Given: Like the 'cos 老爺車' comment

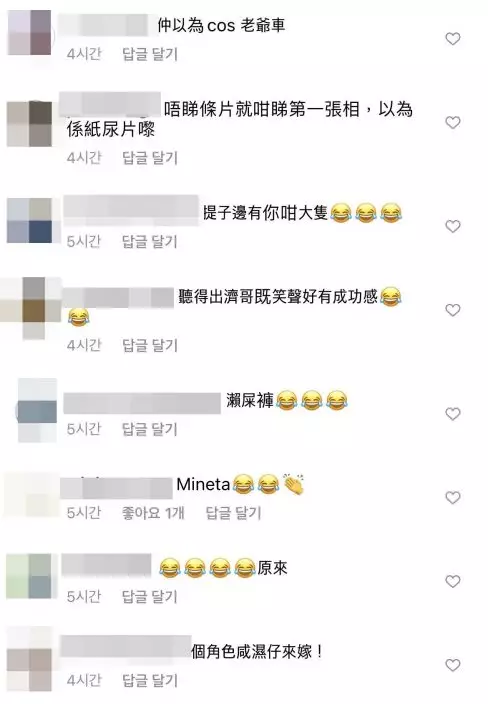Looking at the screenshot, I should pyautogui.click(x=453, y=39).
